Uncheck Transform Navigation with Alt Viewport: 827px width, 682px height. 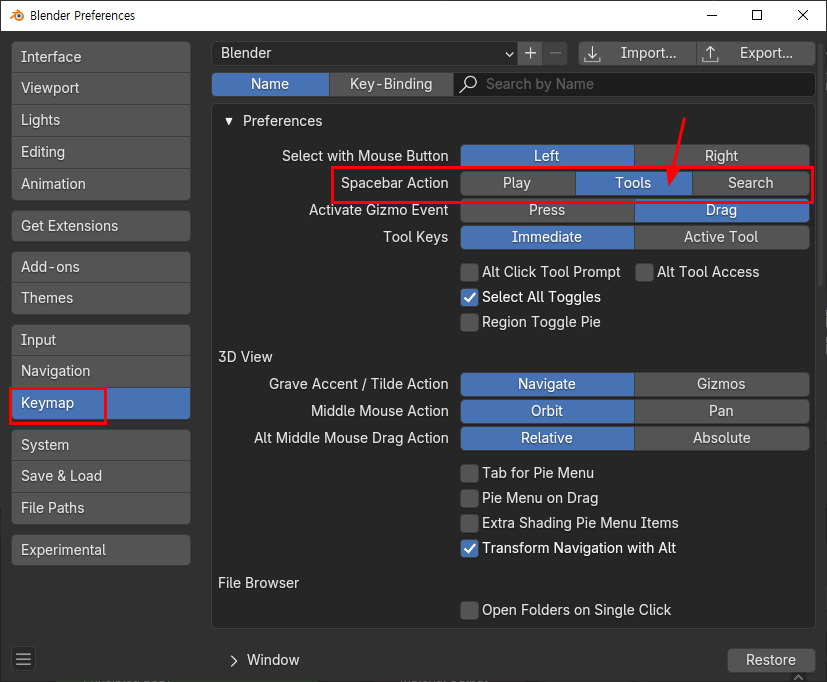point(469,548)
